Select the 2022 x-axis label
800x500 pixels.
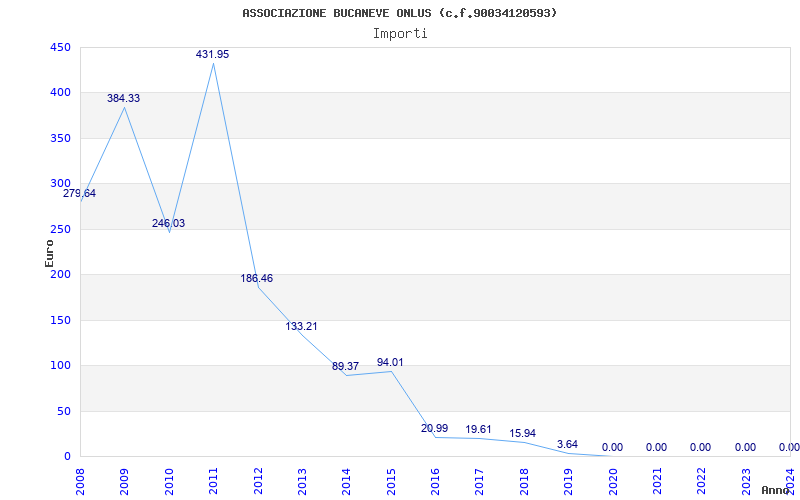pos(702,481)
